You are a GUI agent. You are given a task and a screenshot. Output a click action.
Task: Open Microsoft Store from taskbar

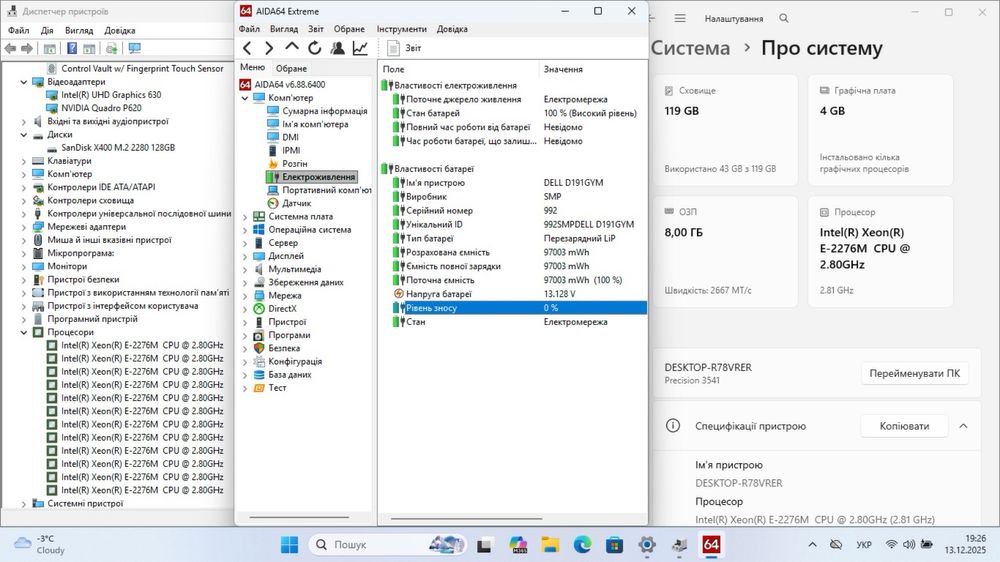(x=615, y=545)
